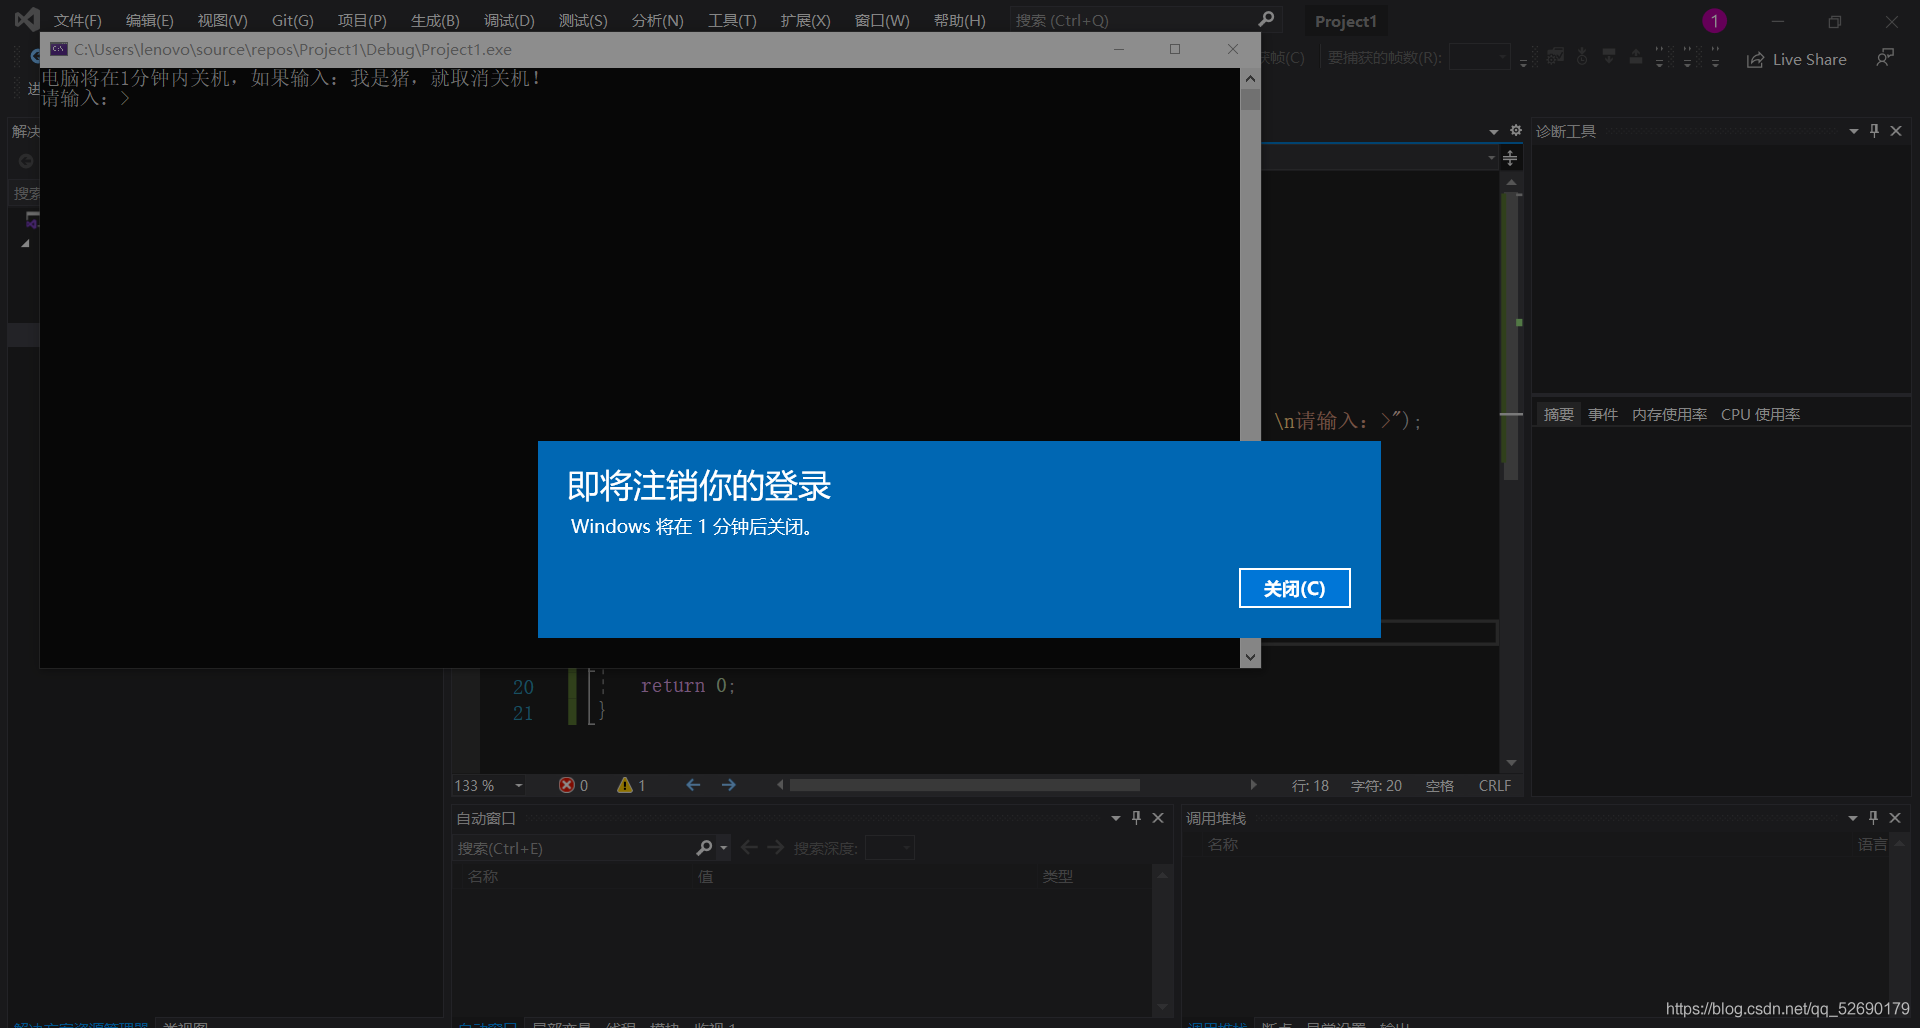
Task: Click the red error count icon
Action: point(567,785)
